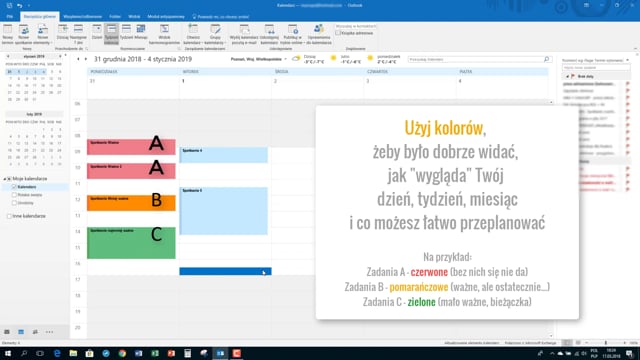The height and width of the screenshot is (360, 640).
Task: Switch to the full Tydzień week view
Action: [127, 33]
